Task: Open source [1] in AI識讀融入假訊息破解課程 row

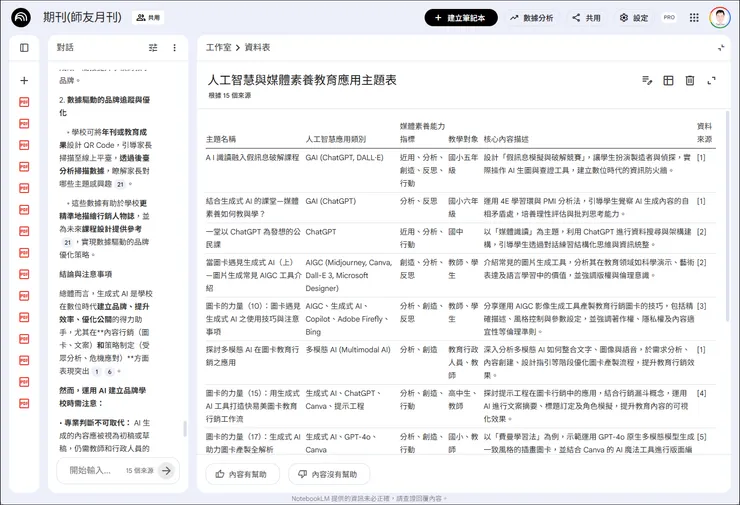Action: pyautogui.click(x=701, y=158)
